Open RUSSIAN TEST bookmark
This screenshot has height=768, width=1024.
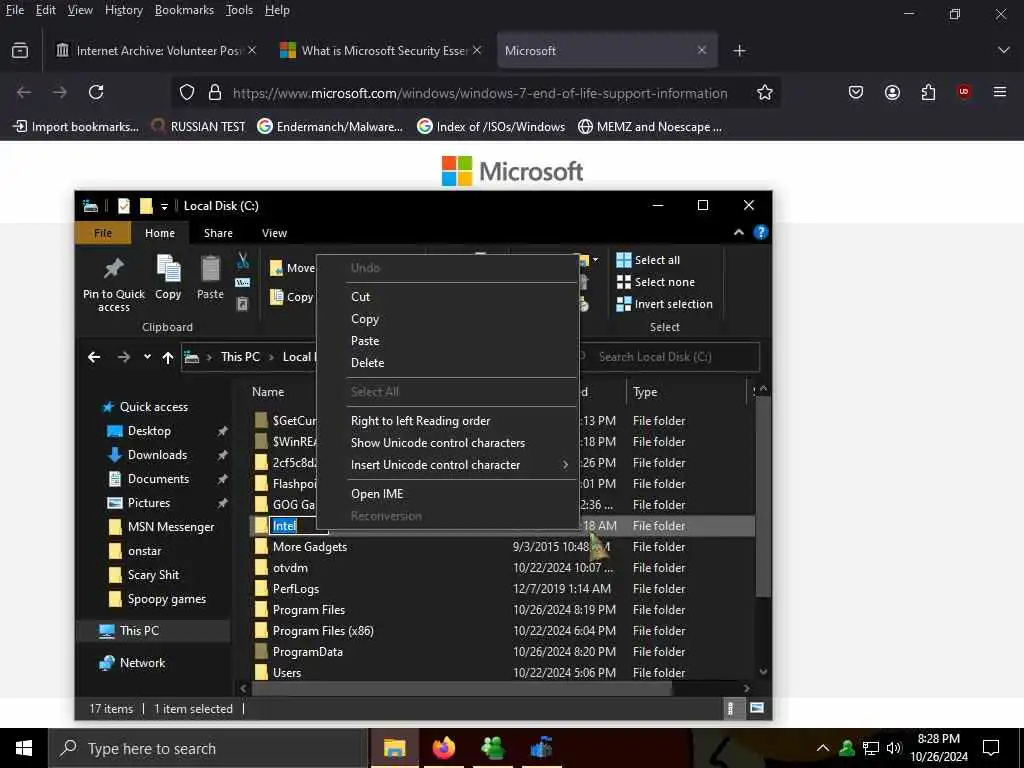pos(199,127)
